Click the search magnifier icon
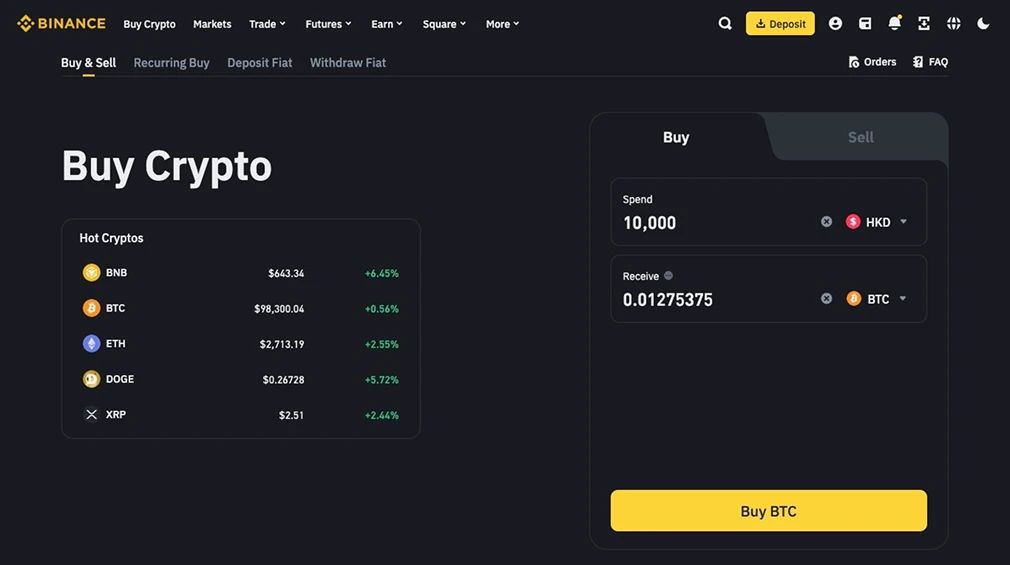The width and height of the screenshot is (1010, 565). pyautogui.click(x=725, y=24)
